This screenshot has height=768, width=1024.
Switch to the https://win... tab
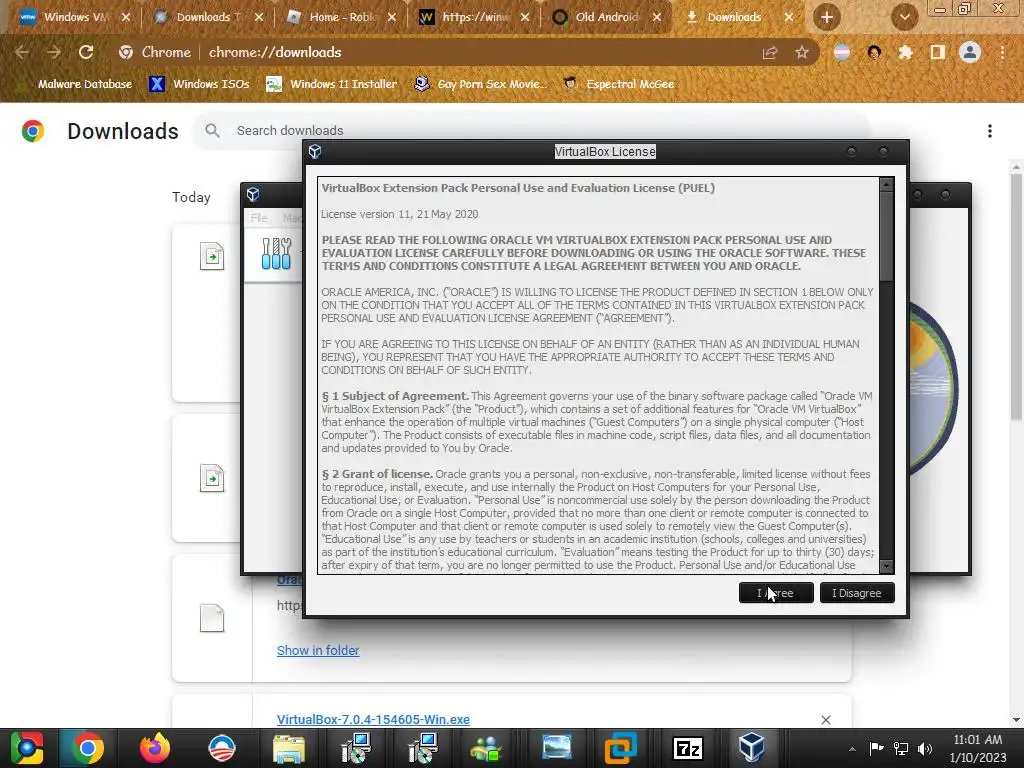click(474, 17)
